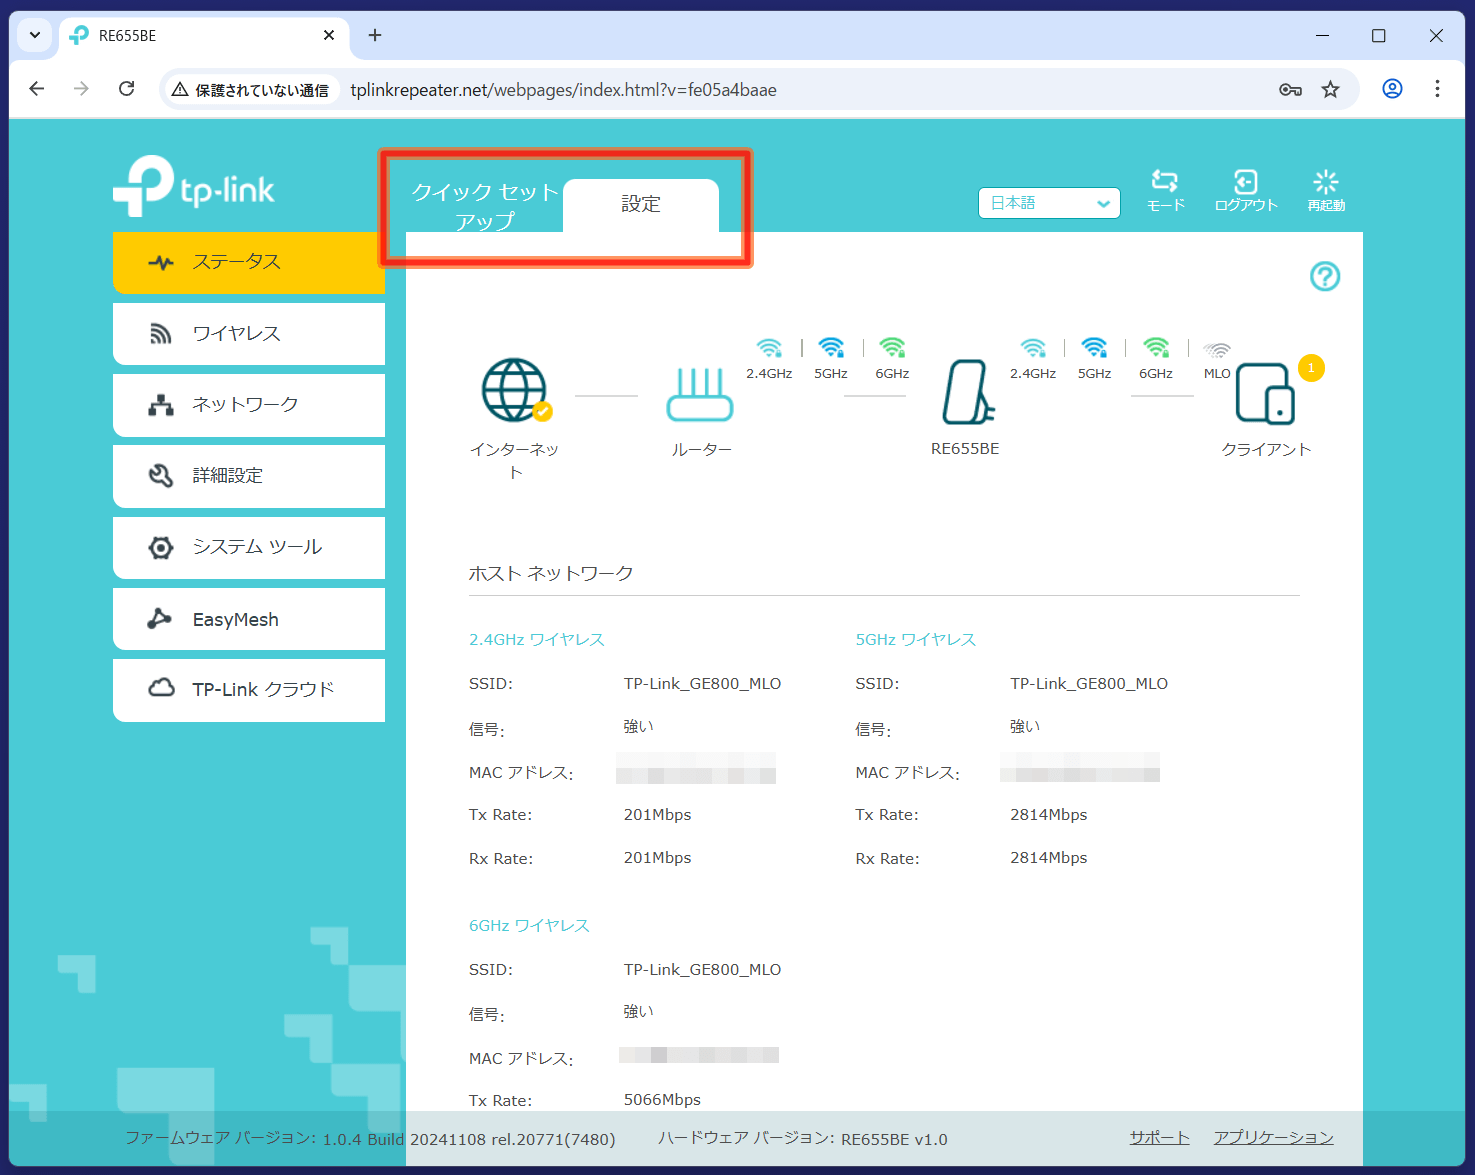Click the browser address bar URL
This screenshot has height=1175, width=1475.
pyautogui.click(x=563, y=90)
